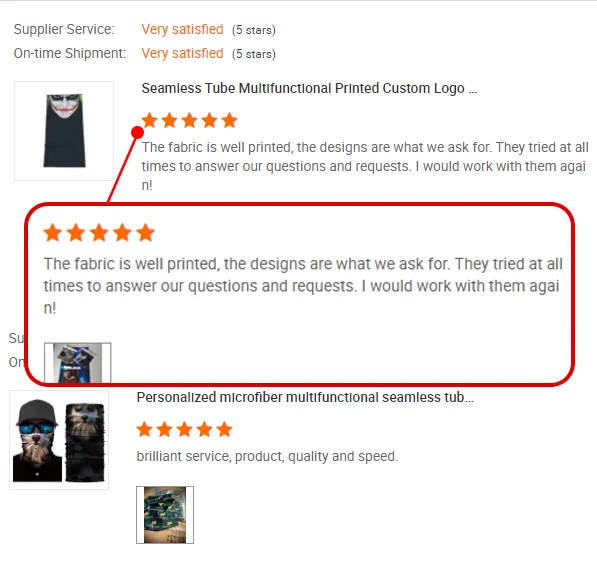Screen dimensions: 597x569
Task: Click the red dot annotation marker
Action: pos(137,133)
